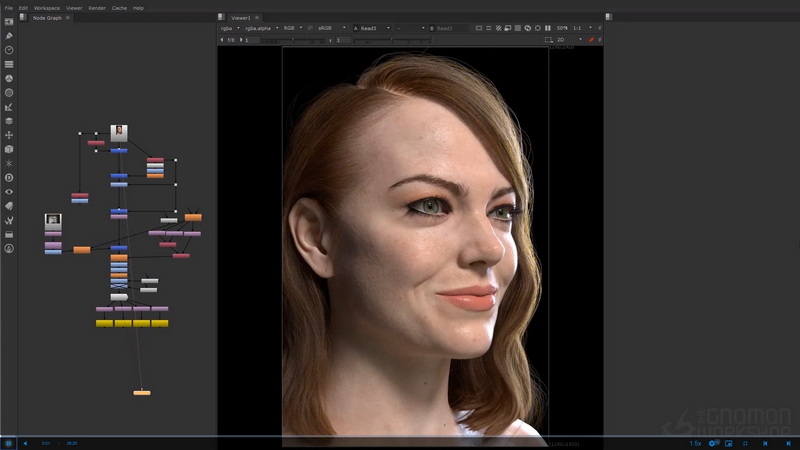
Task: Open the rgba channel layer dropdown
Action: coord(230,28)
